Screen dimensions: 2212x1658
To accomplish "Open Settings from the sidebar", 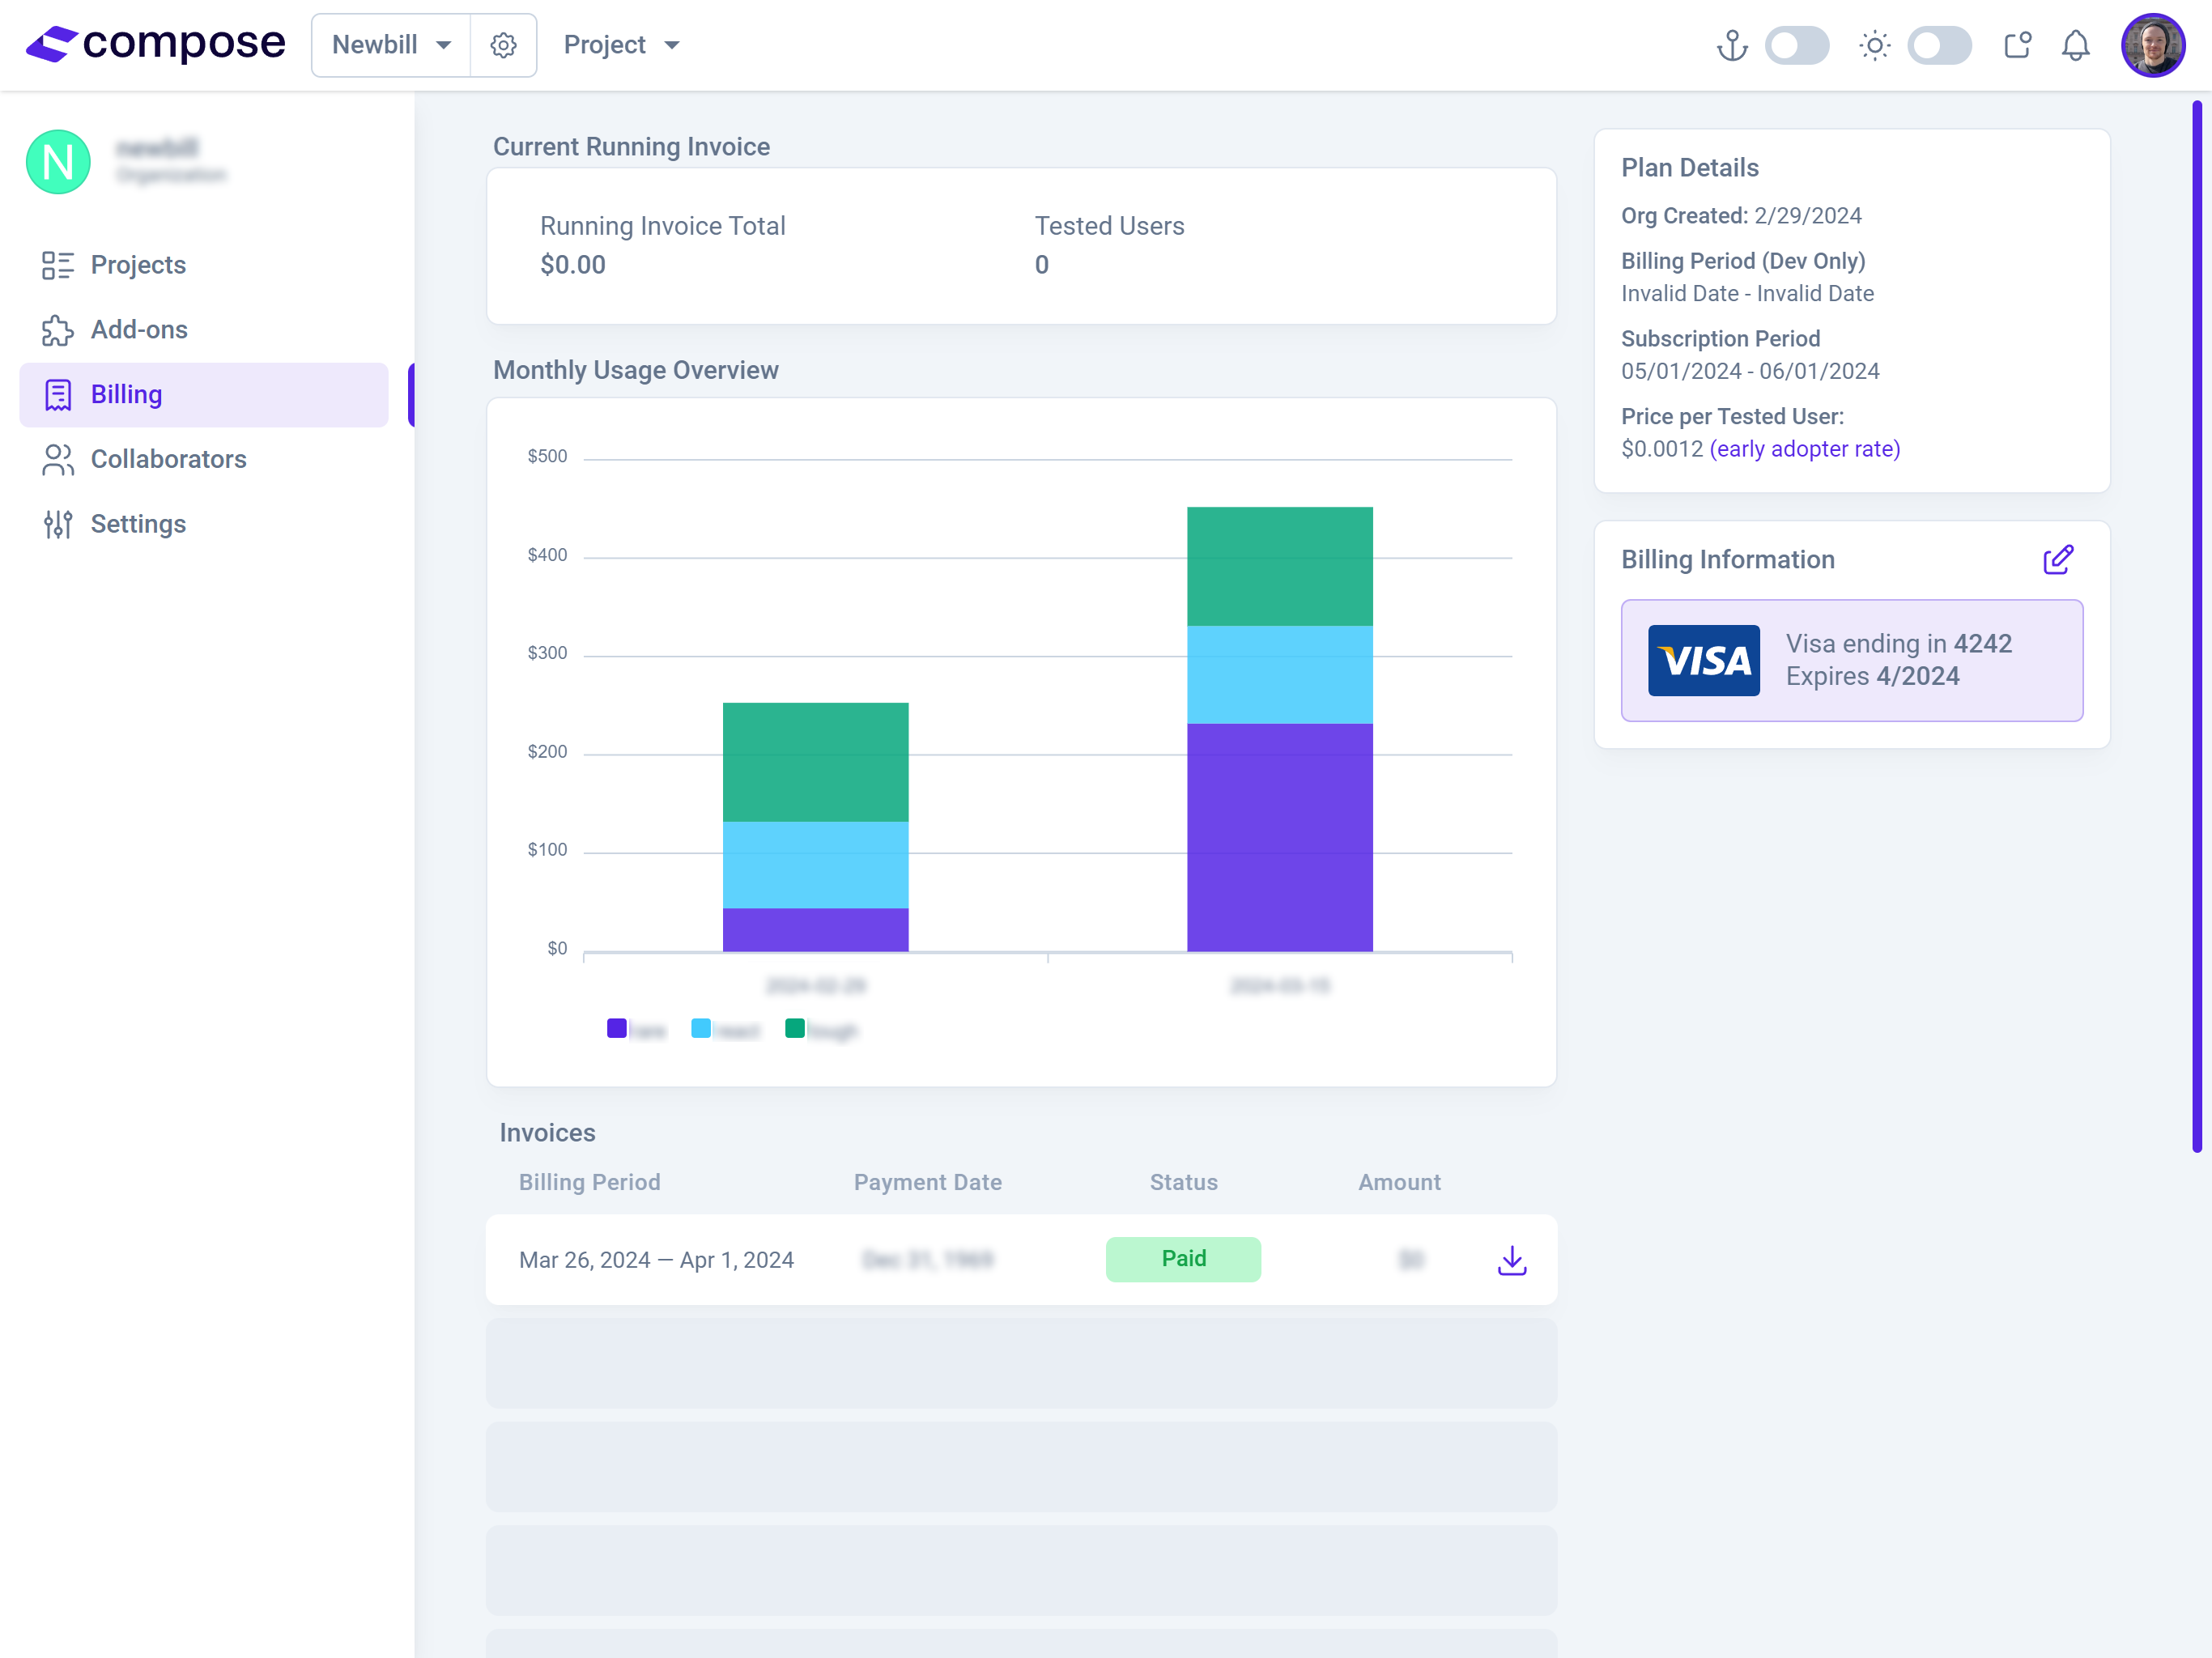I will pyautogui.click(x=139, y=523).
